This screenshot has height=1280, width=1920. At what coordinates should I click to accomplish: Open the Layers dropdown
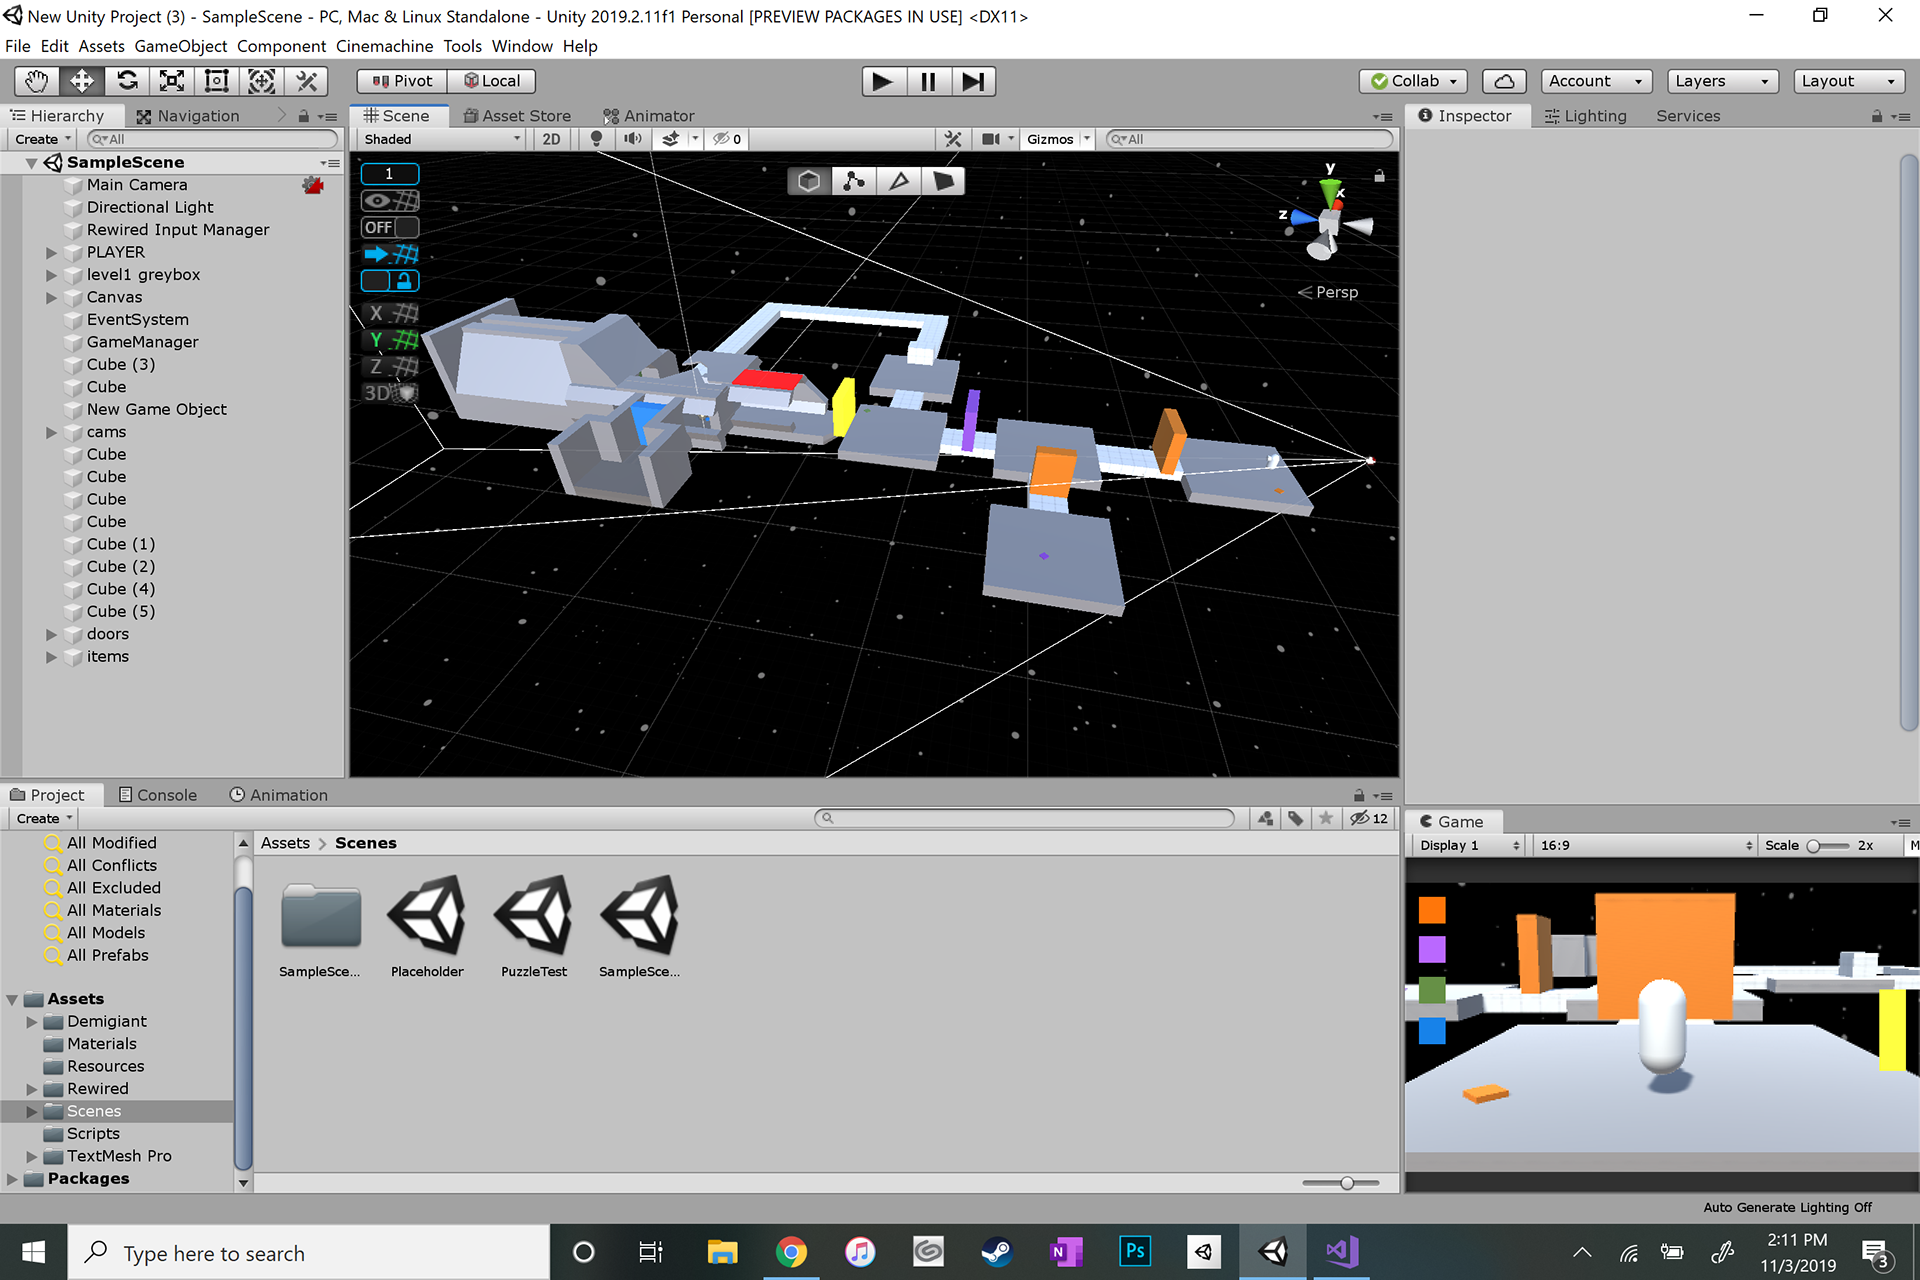coord(1721,81)
